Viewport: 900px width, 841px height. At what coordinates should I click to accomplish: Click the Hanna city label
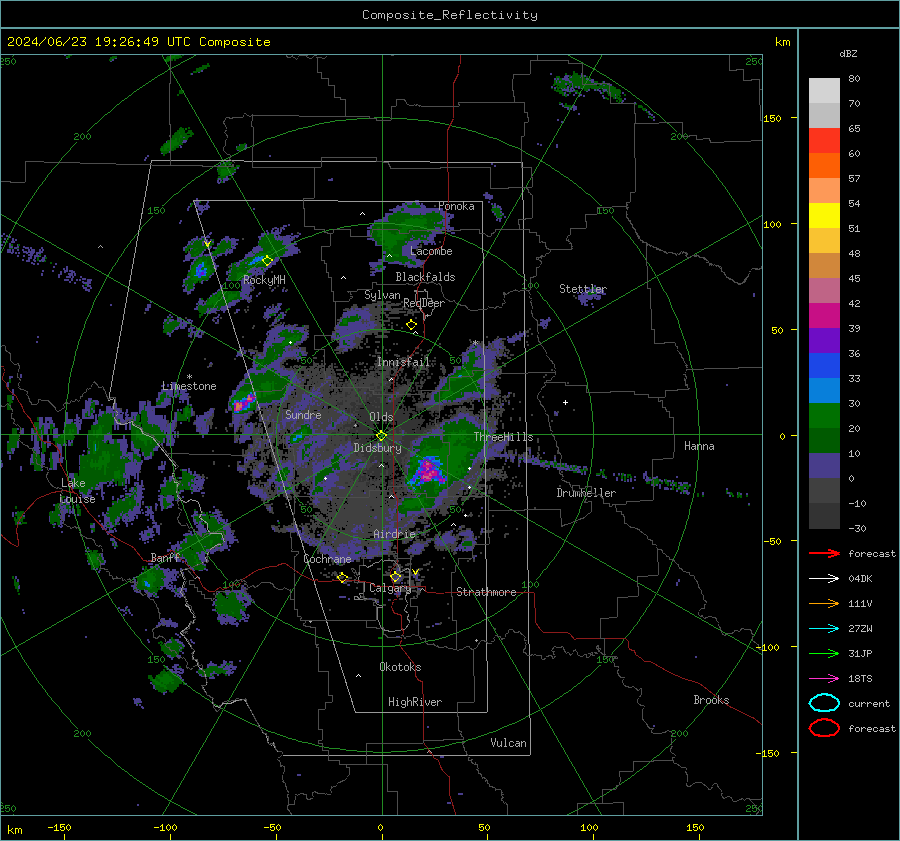point(699,446)
